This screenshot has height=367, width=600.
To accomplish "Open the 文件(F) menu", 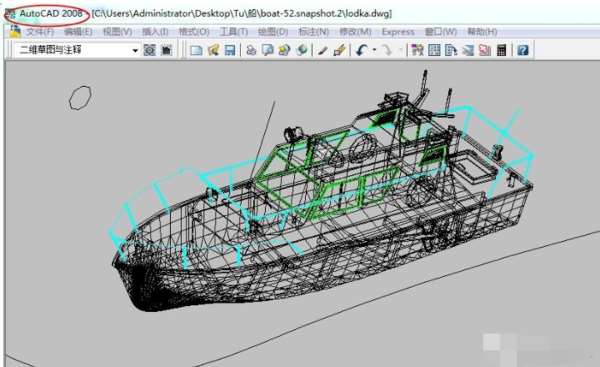I will coord(40,31).
